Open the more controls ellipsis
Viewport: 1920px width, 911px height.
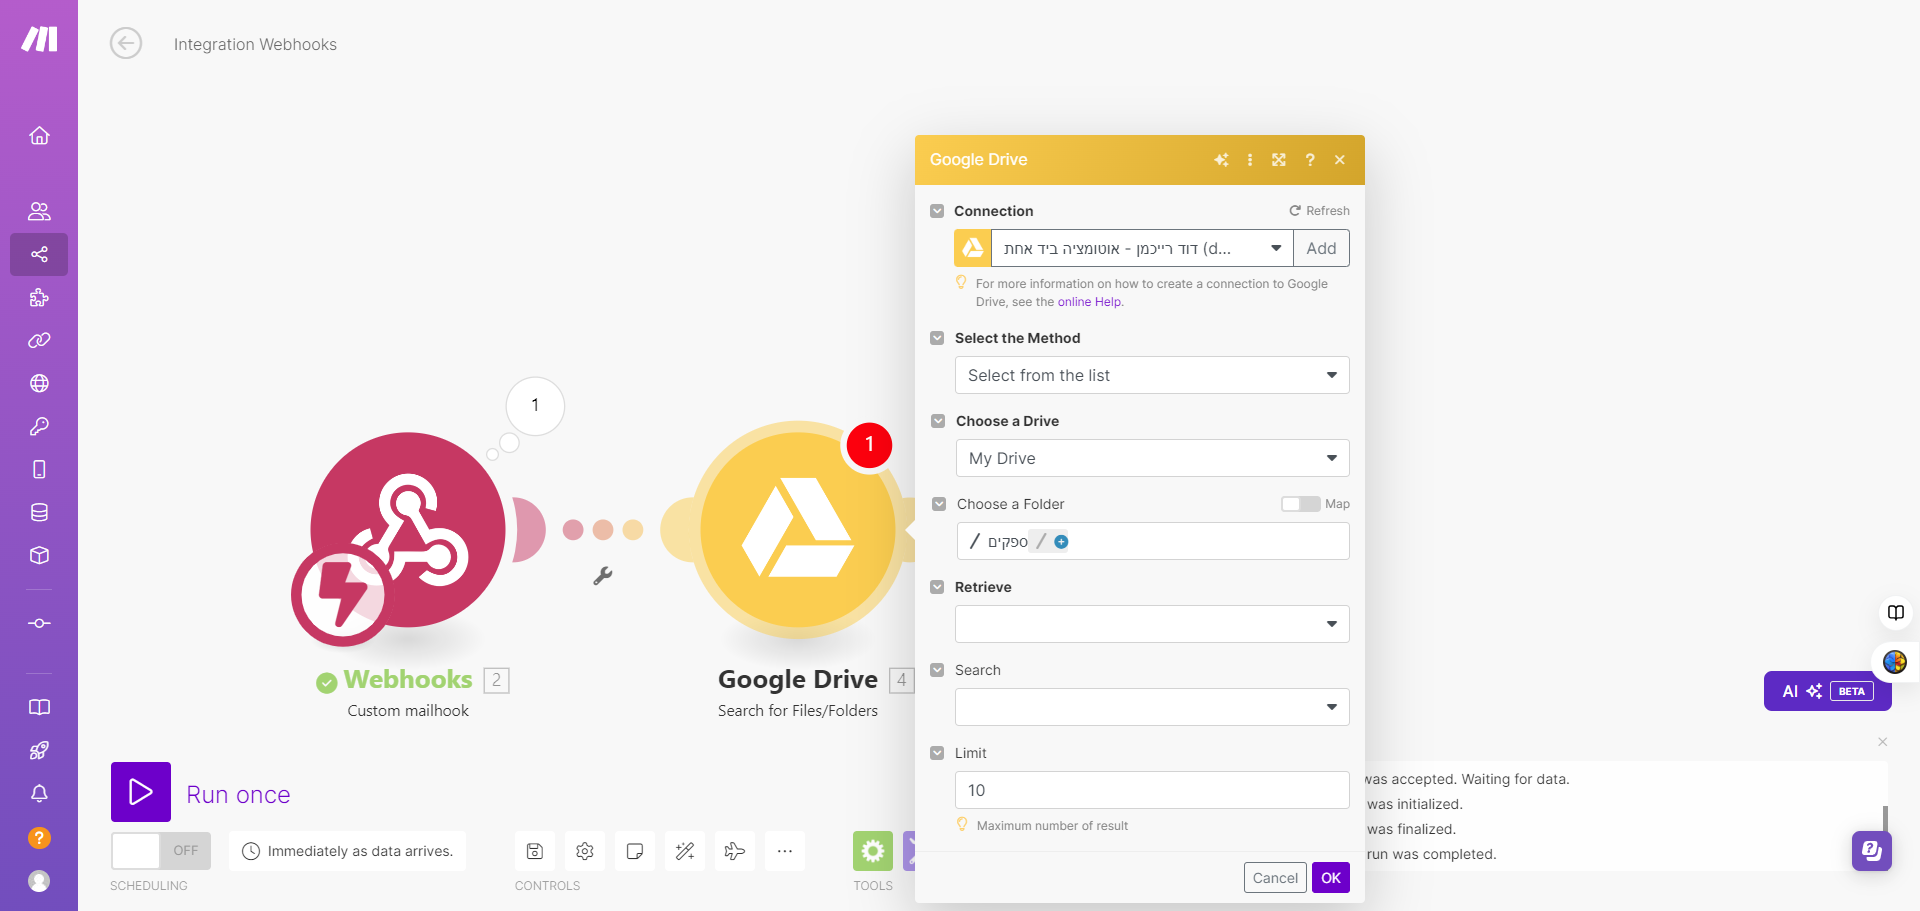[785, 851]
